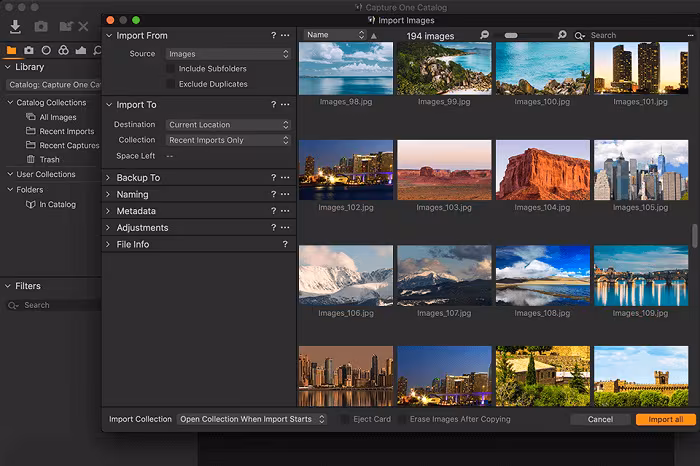Open the Source dropdown showing Images
The image size is (700, 466).
(x=228, y=54)
